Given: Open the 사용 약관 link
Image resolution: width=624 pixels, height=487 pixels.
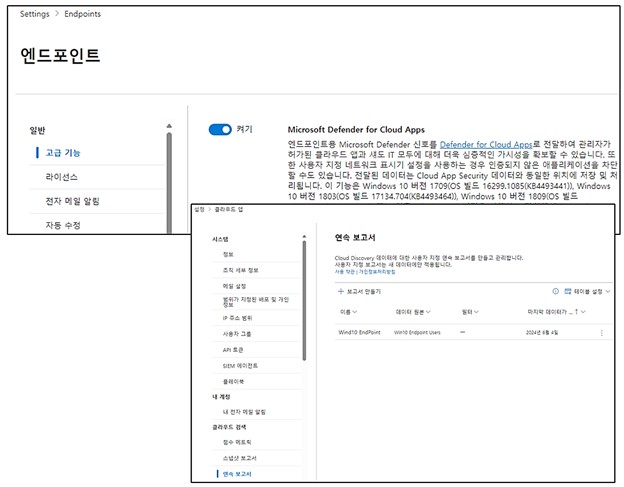Looking at the screenshot, I should click(x=345, y=272).
